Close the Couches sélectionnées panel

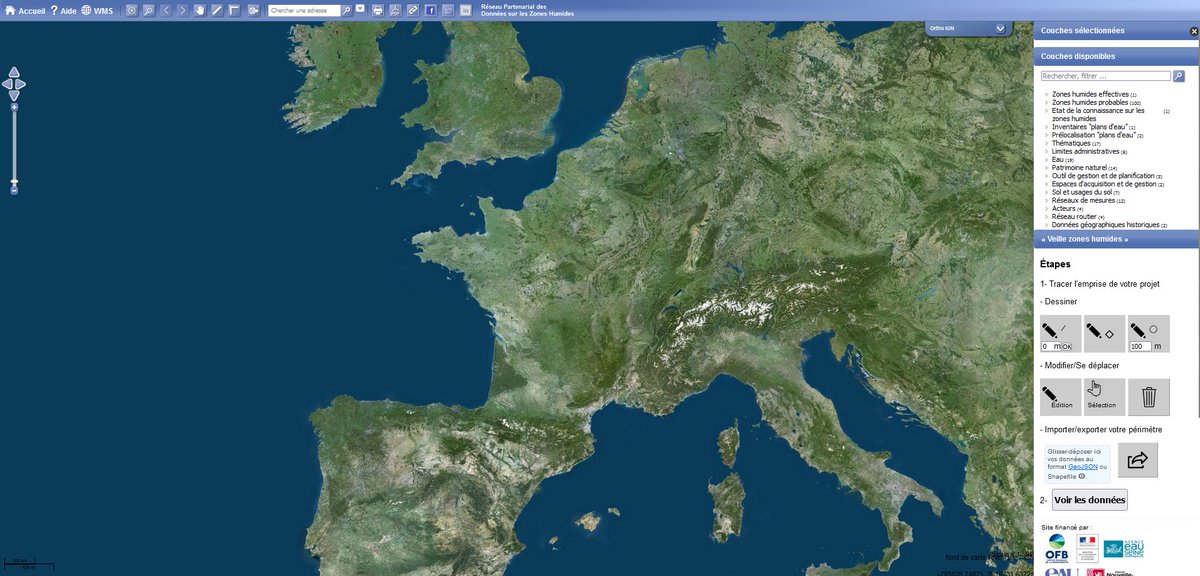(1193, 31)
